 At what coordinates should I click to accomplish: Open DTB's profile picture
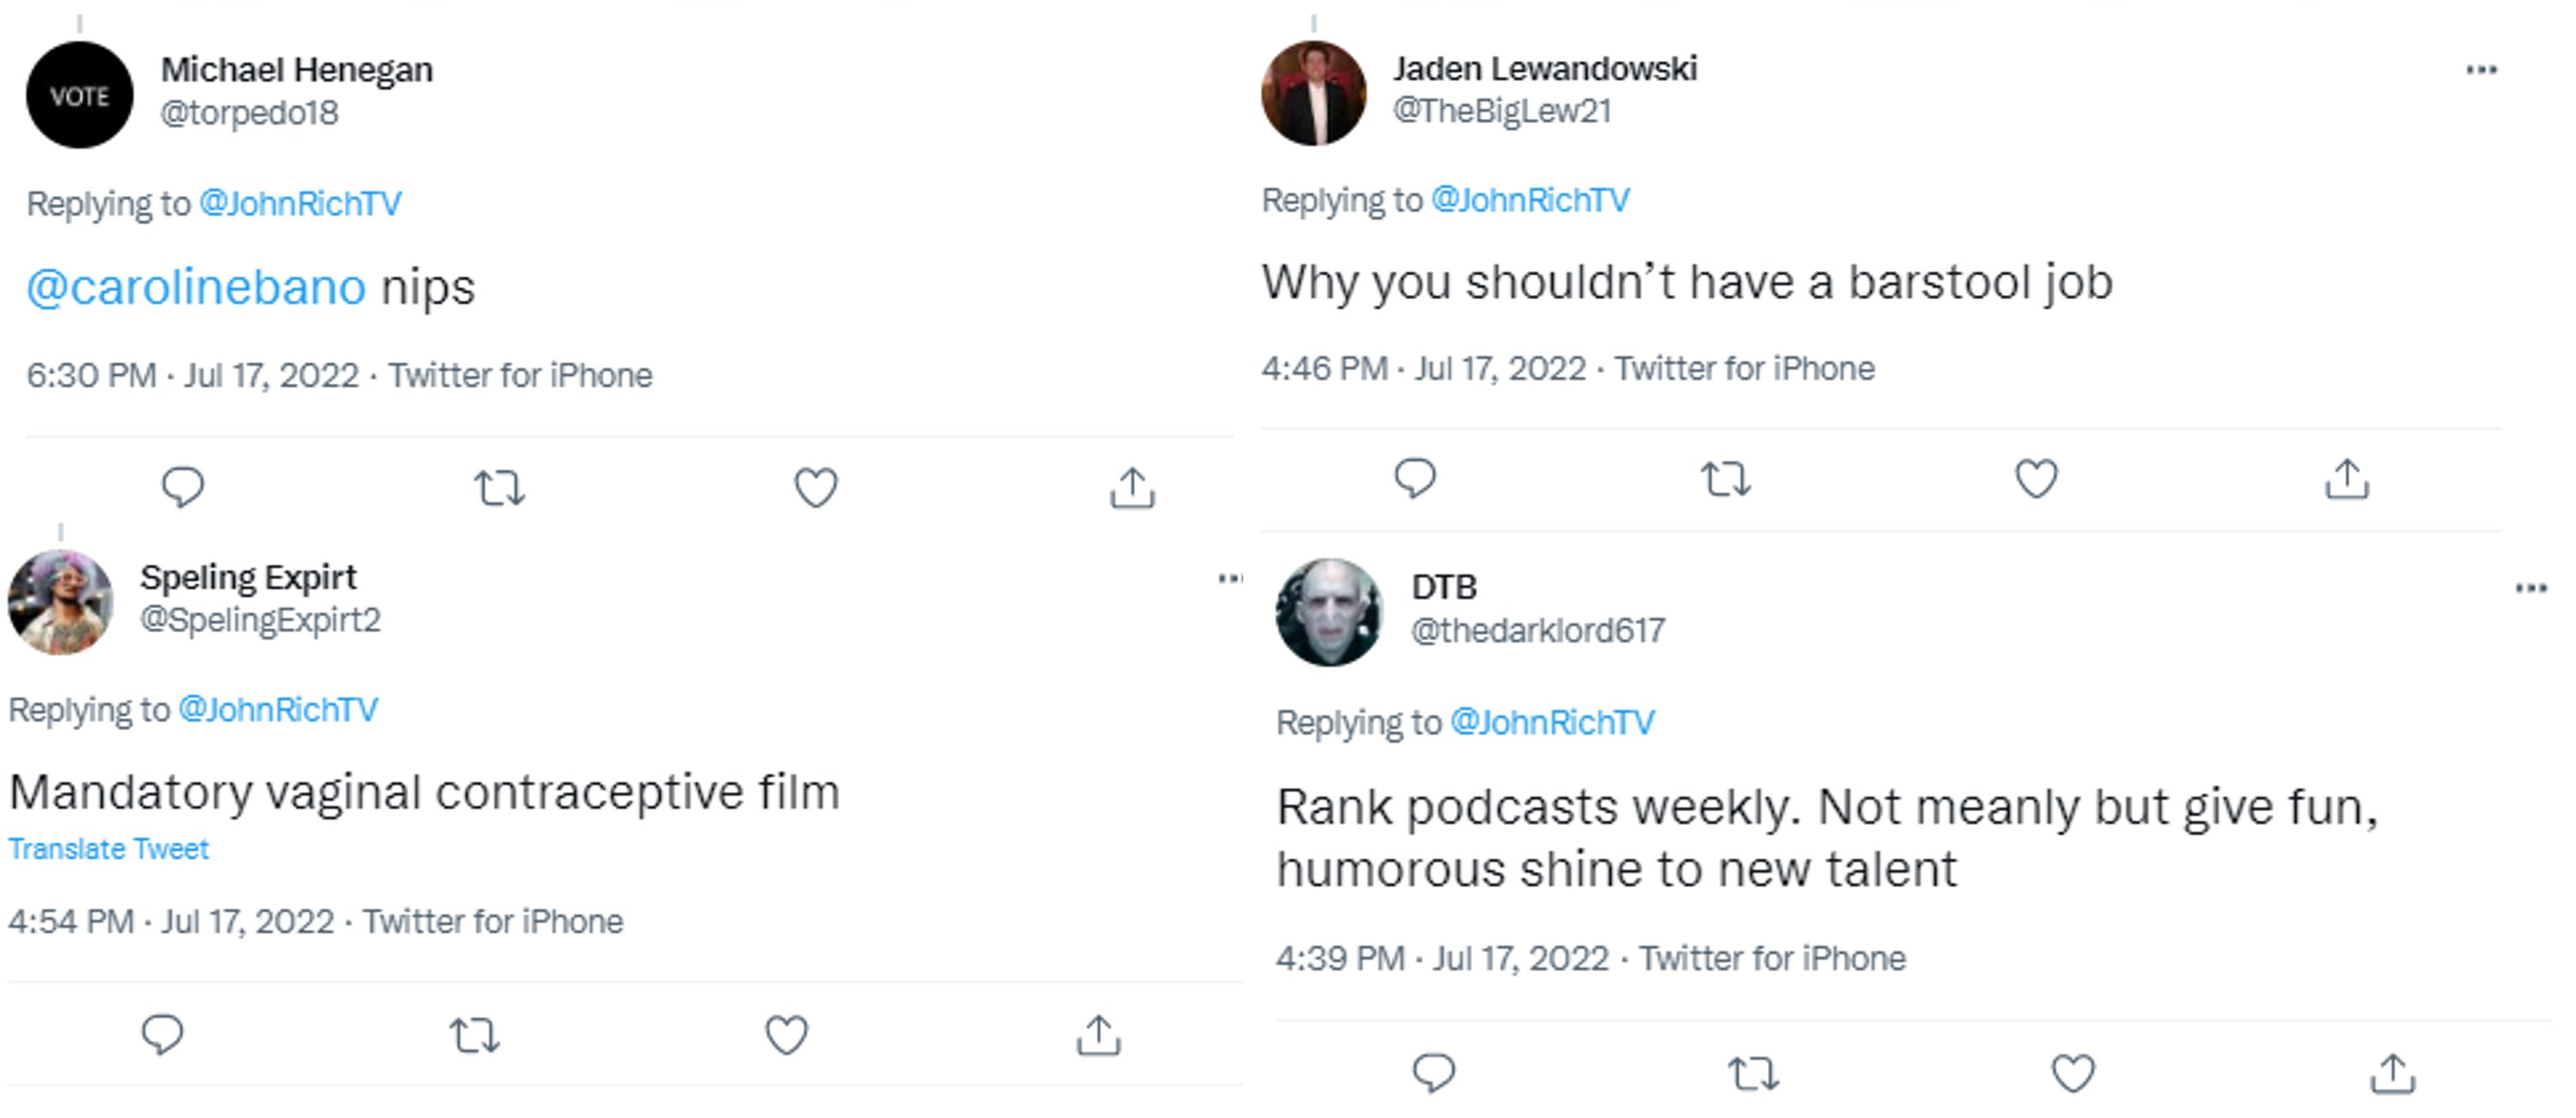[x=1329, y=612]
